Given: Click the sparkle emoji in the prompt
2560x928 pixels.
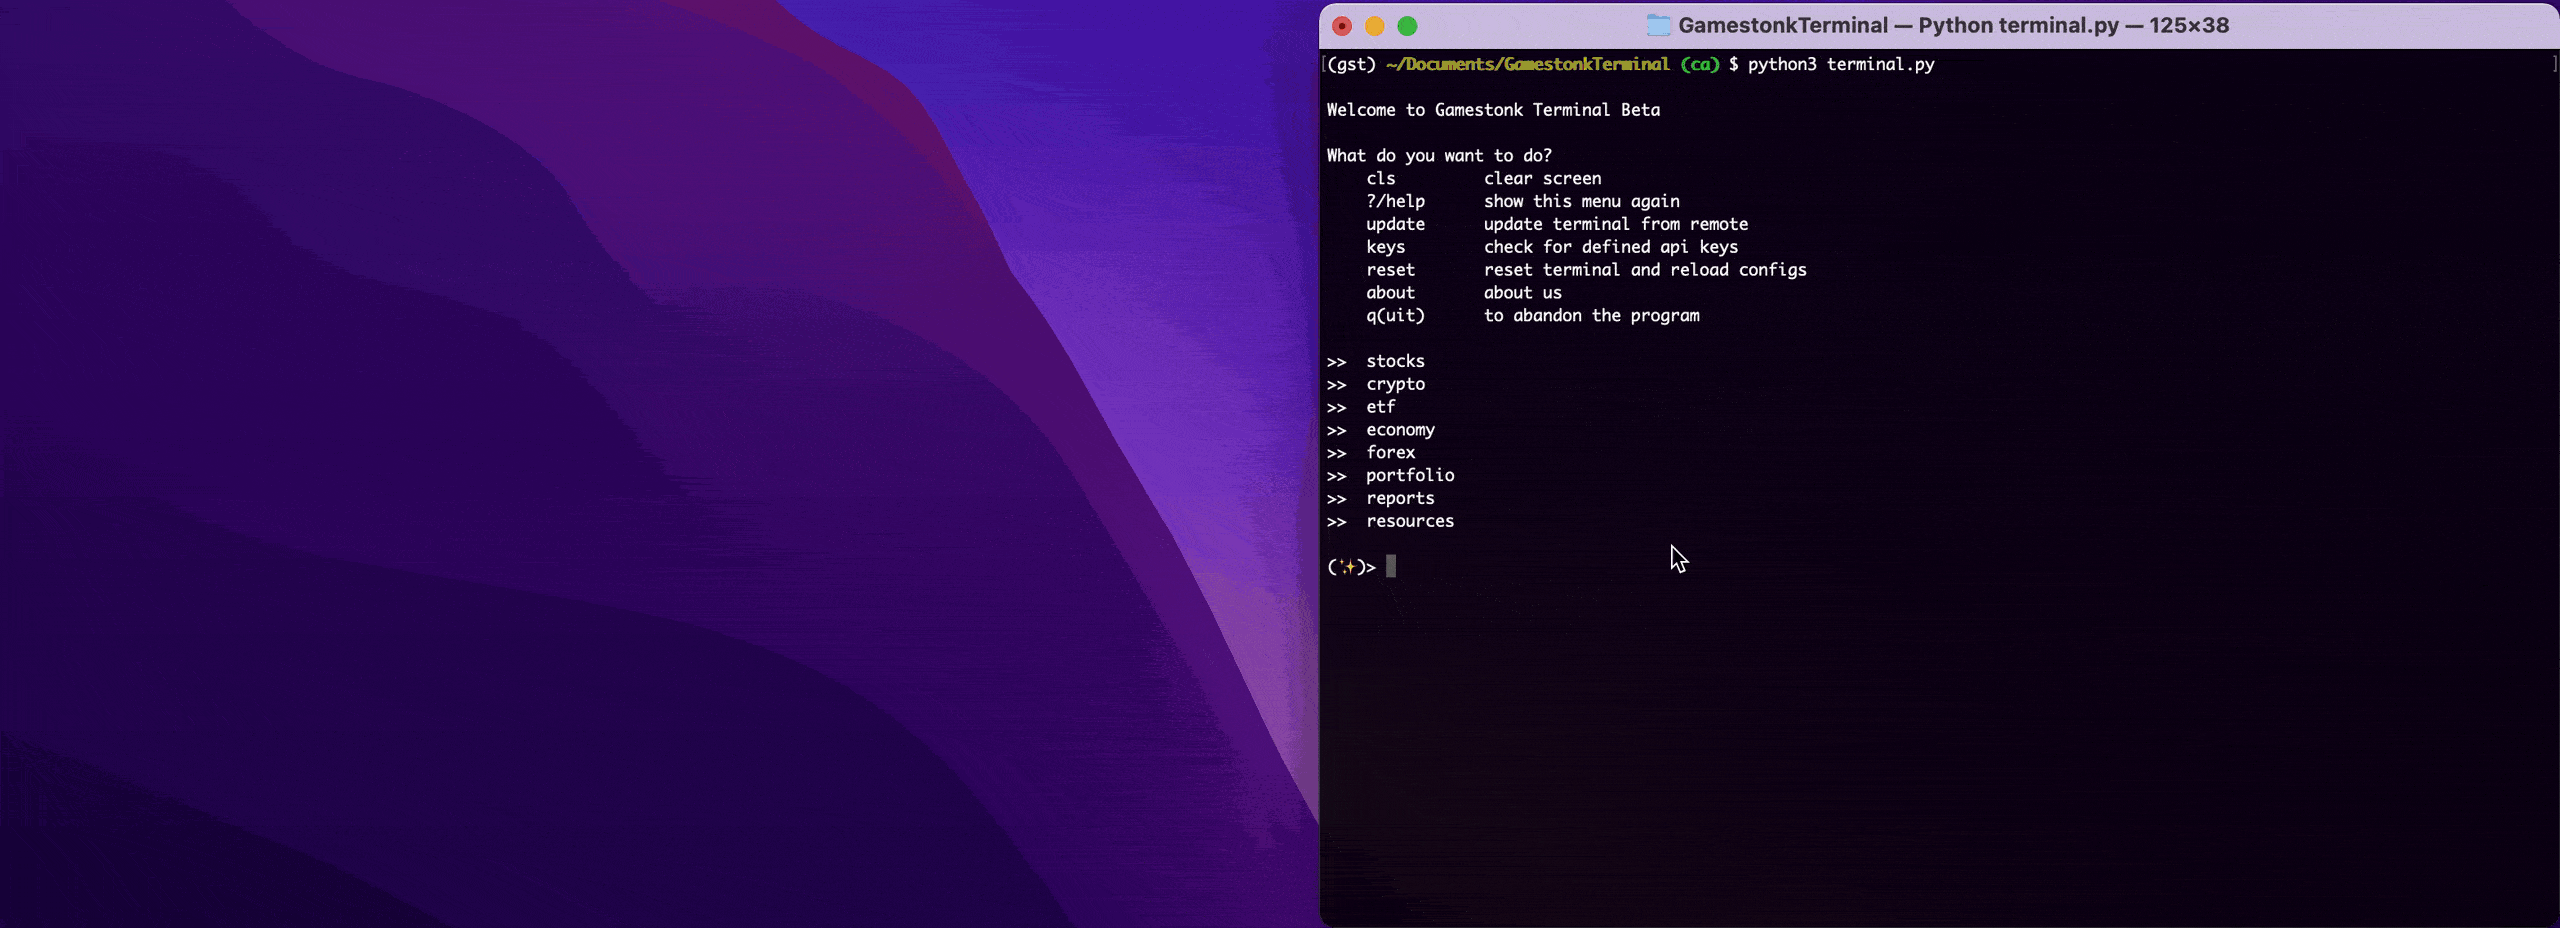Looking at the screenshot, I should tap(1348, 567).
